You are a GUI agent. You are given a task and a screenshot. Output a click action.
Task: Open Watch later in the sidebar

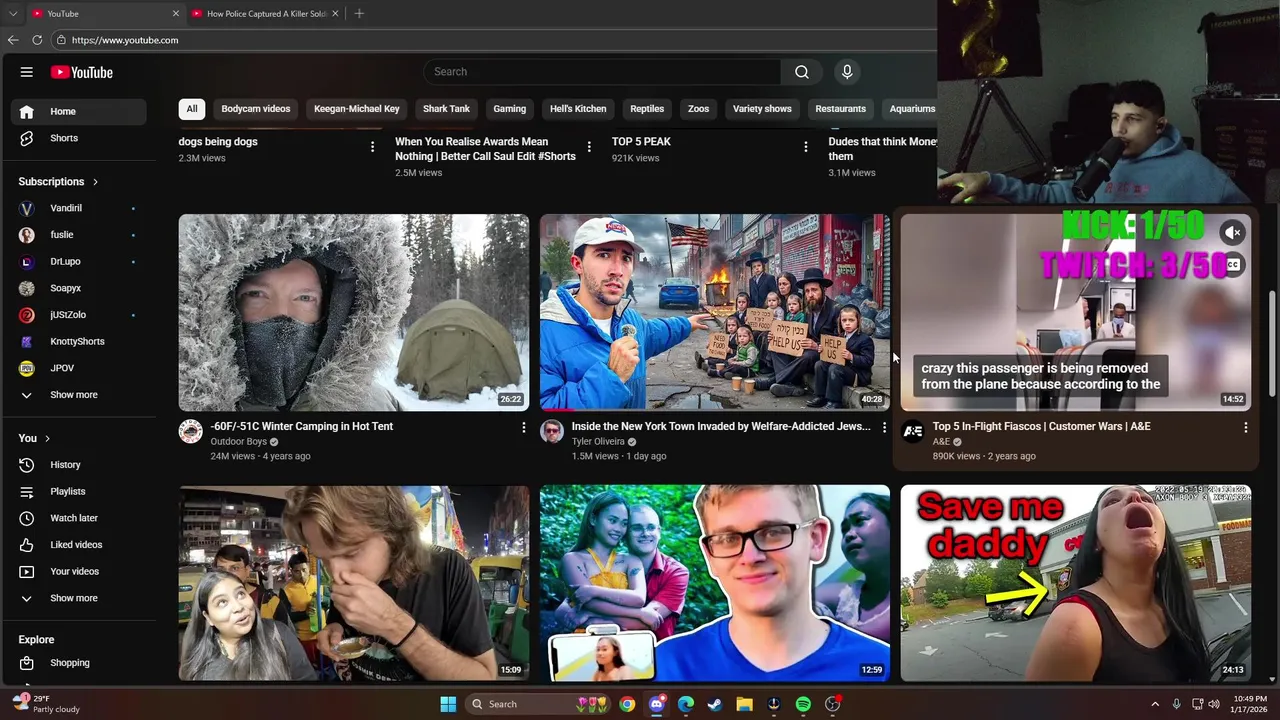pos(80,518)
